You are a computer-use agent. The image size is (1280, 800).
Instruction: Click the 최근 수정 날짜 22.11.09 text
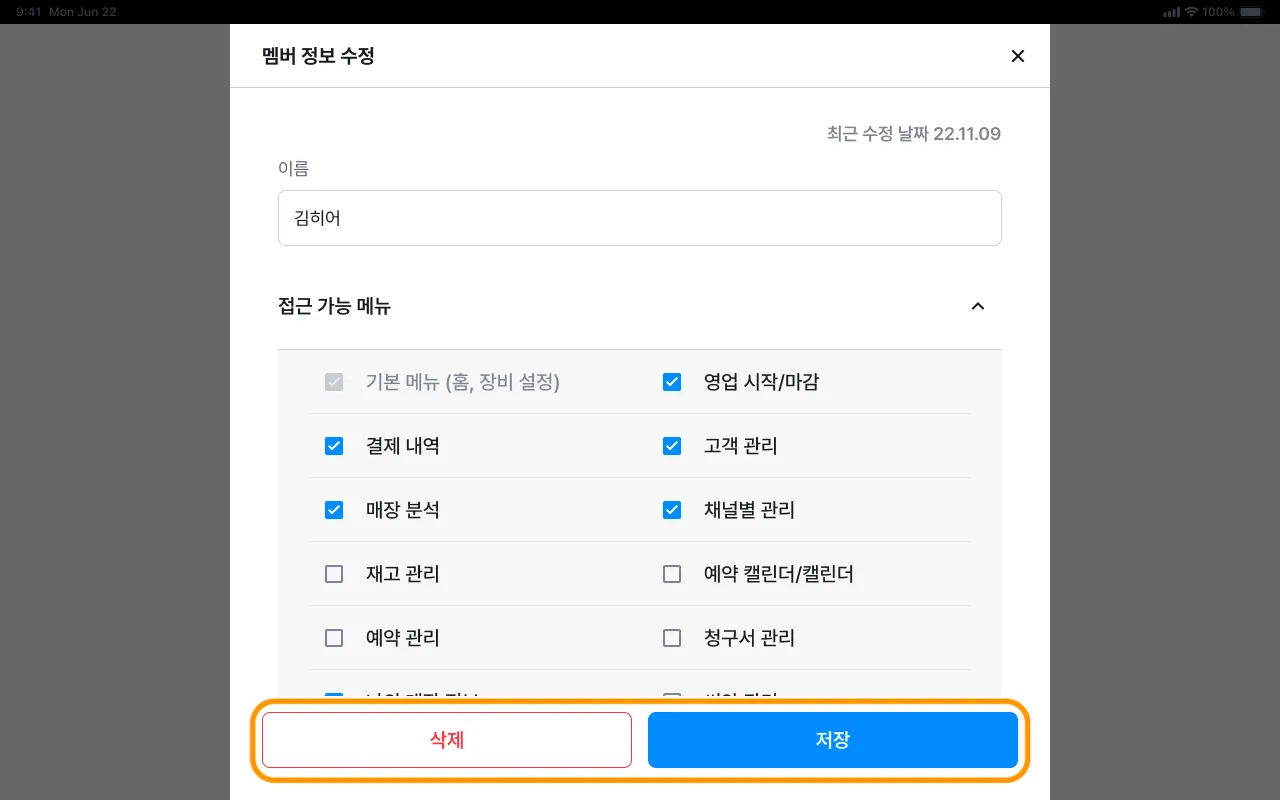[913, 134]
